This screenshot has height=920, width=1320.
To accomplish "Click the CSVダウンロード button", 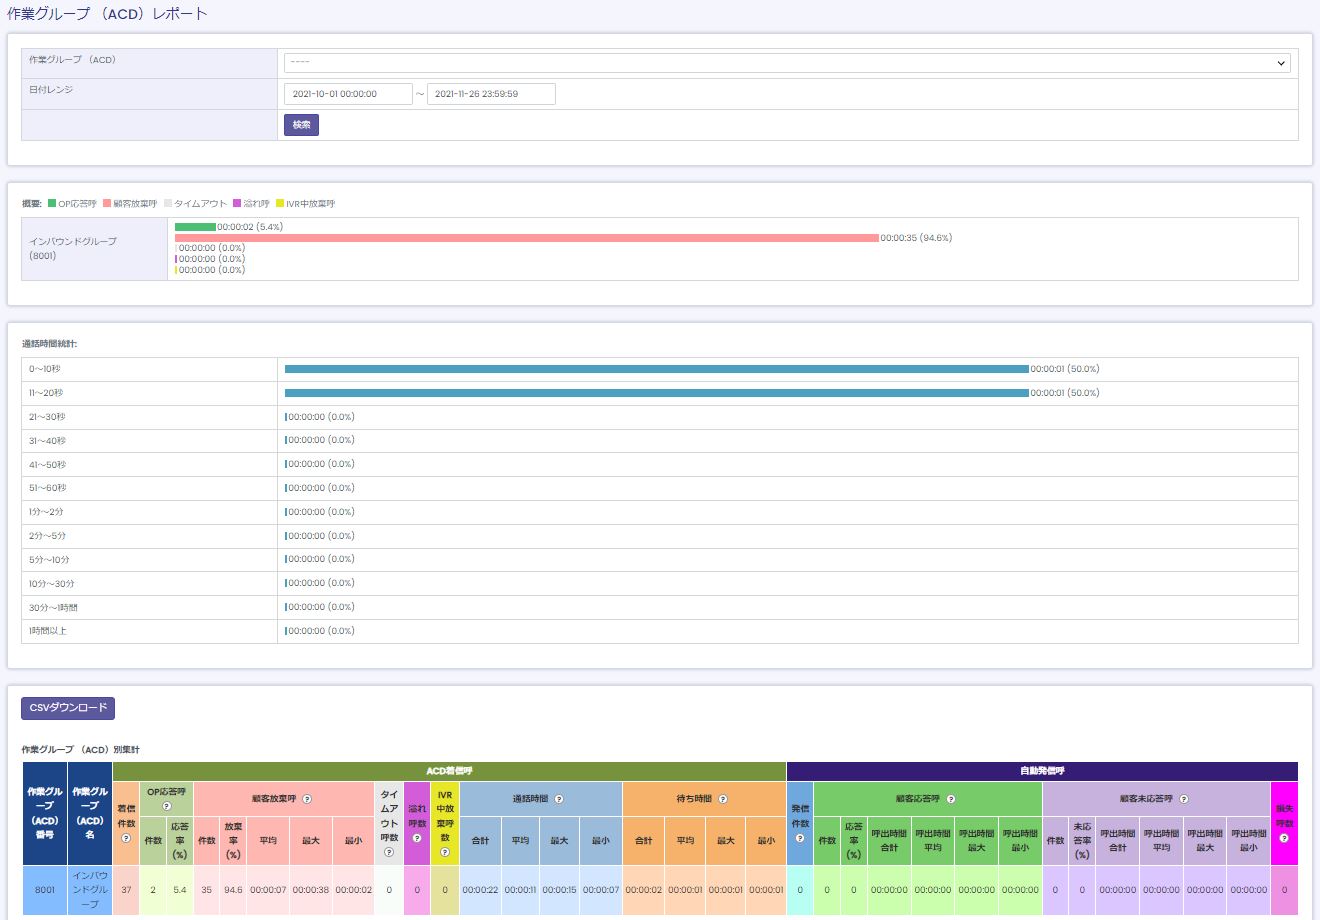I will [x=68, y=708].
